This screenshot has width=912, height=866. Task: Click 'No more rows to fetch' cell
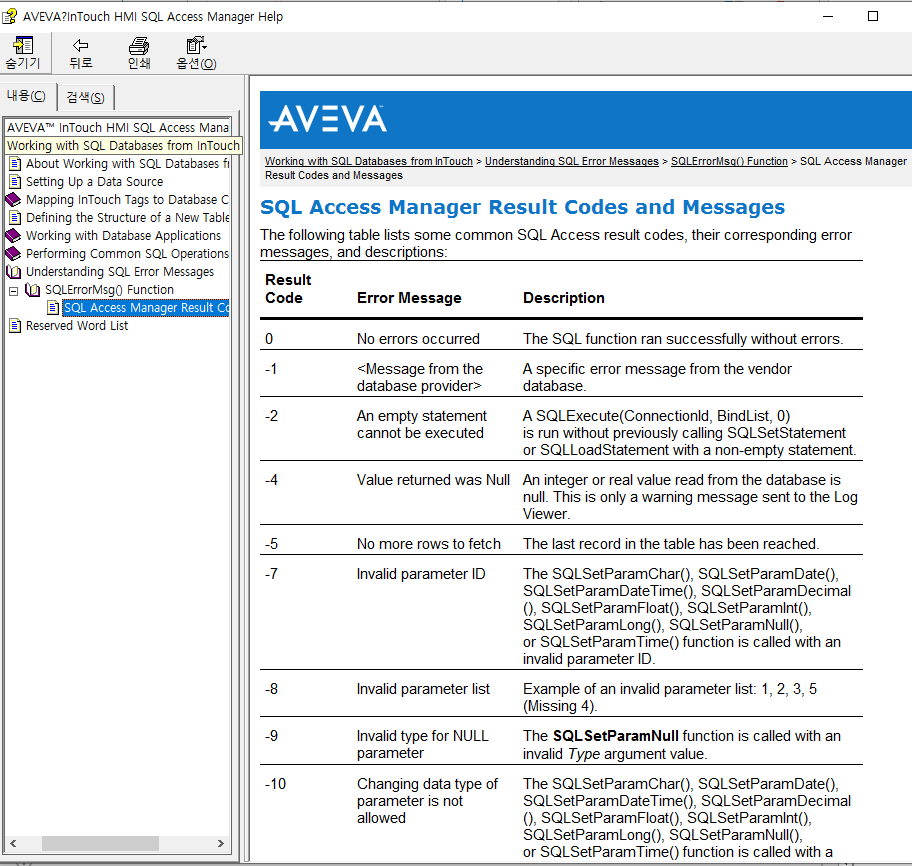coord(429,544)
